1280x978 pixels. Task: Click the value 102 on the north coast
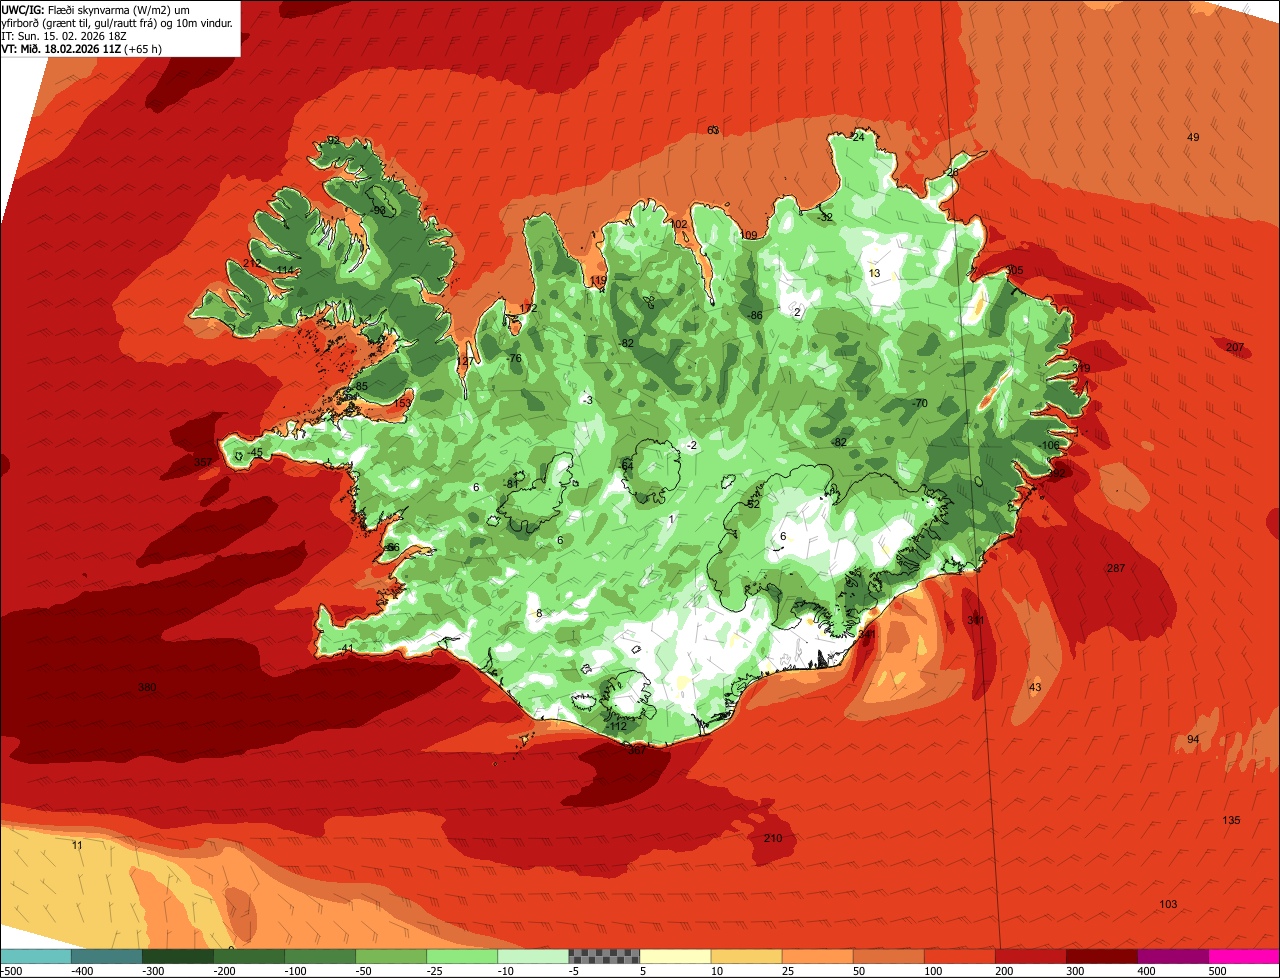point(679,224)
